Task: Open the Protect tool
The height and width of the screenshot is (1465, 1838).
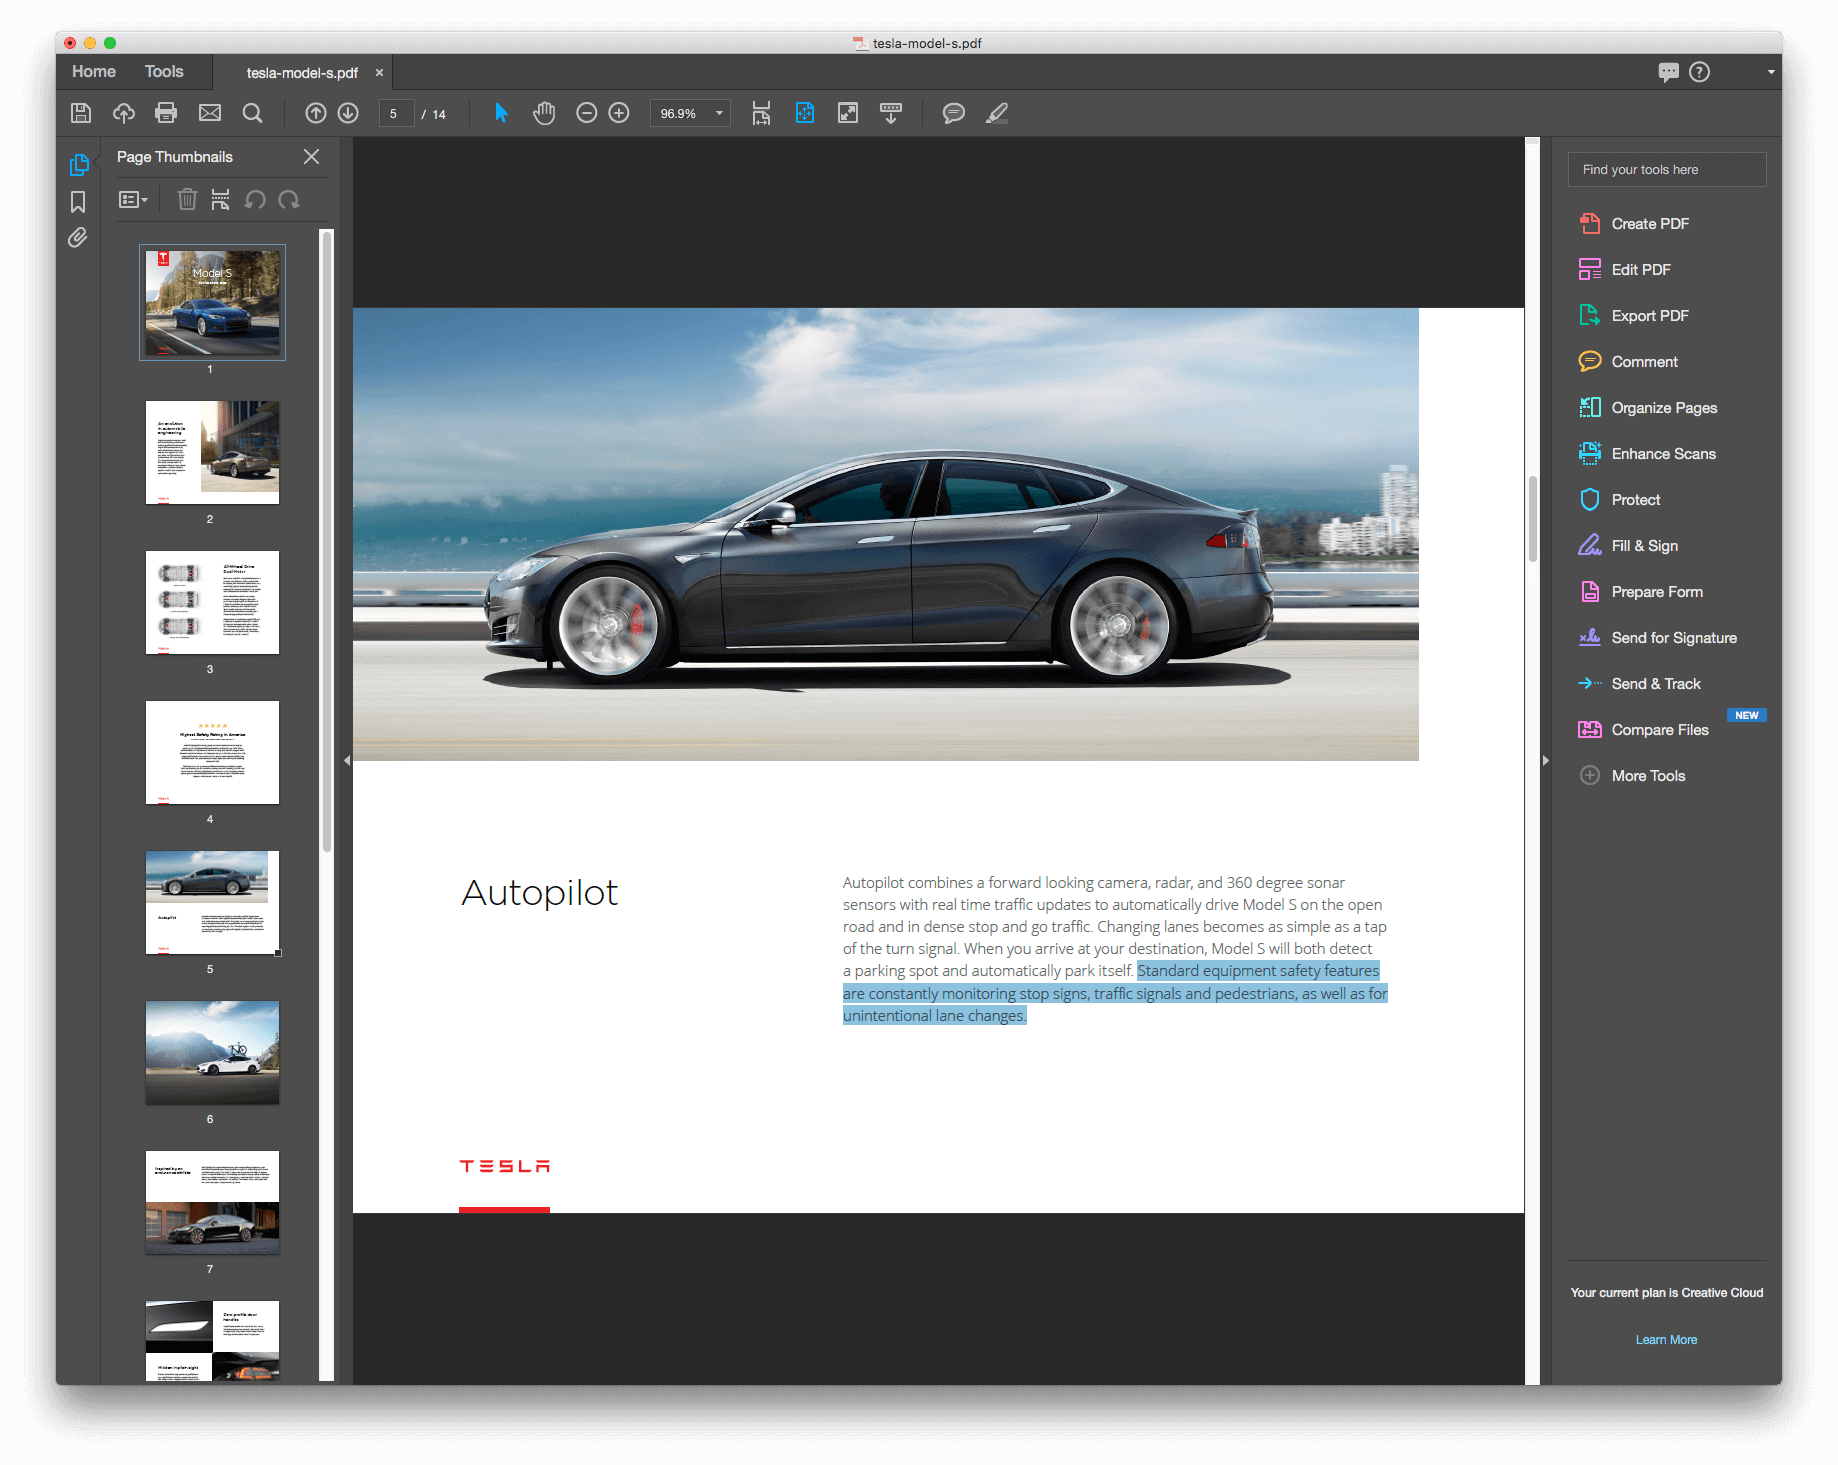Action: [x=1620, y=500]
